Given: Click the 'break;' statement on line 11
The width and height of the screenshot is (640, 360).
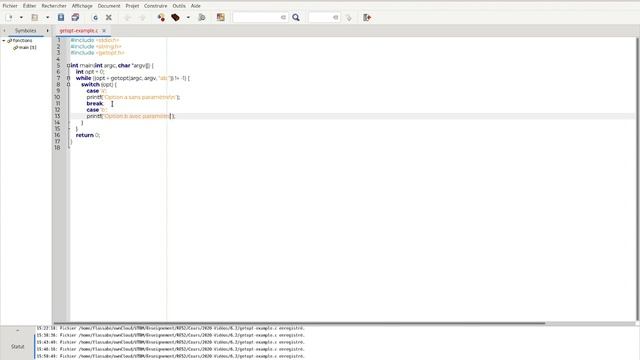Looking at the screenshot, I should point(95,104).
